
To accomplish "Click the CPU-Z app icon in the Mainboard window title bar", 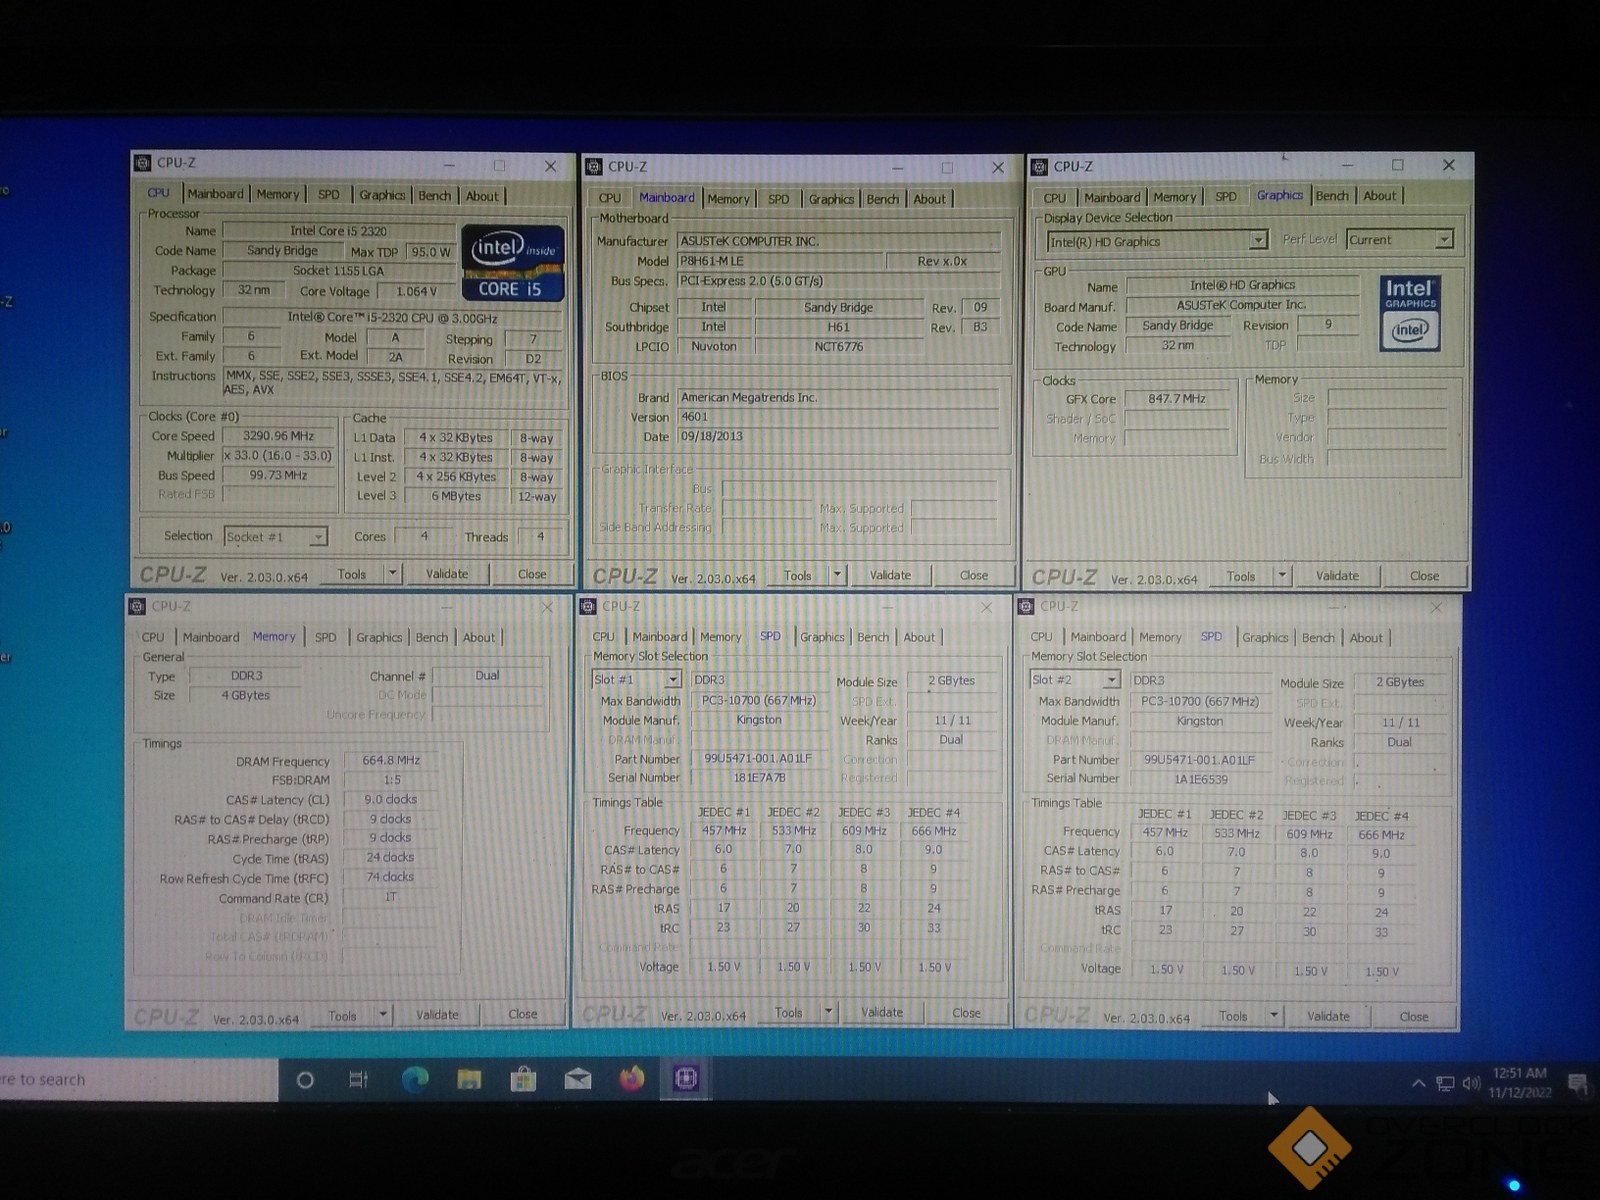I will pos(594,167).
